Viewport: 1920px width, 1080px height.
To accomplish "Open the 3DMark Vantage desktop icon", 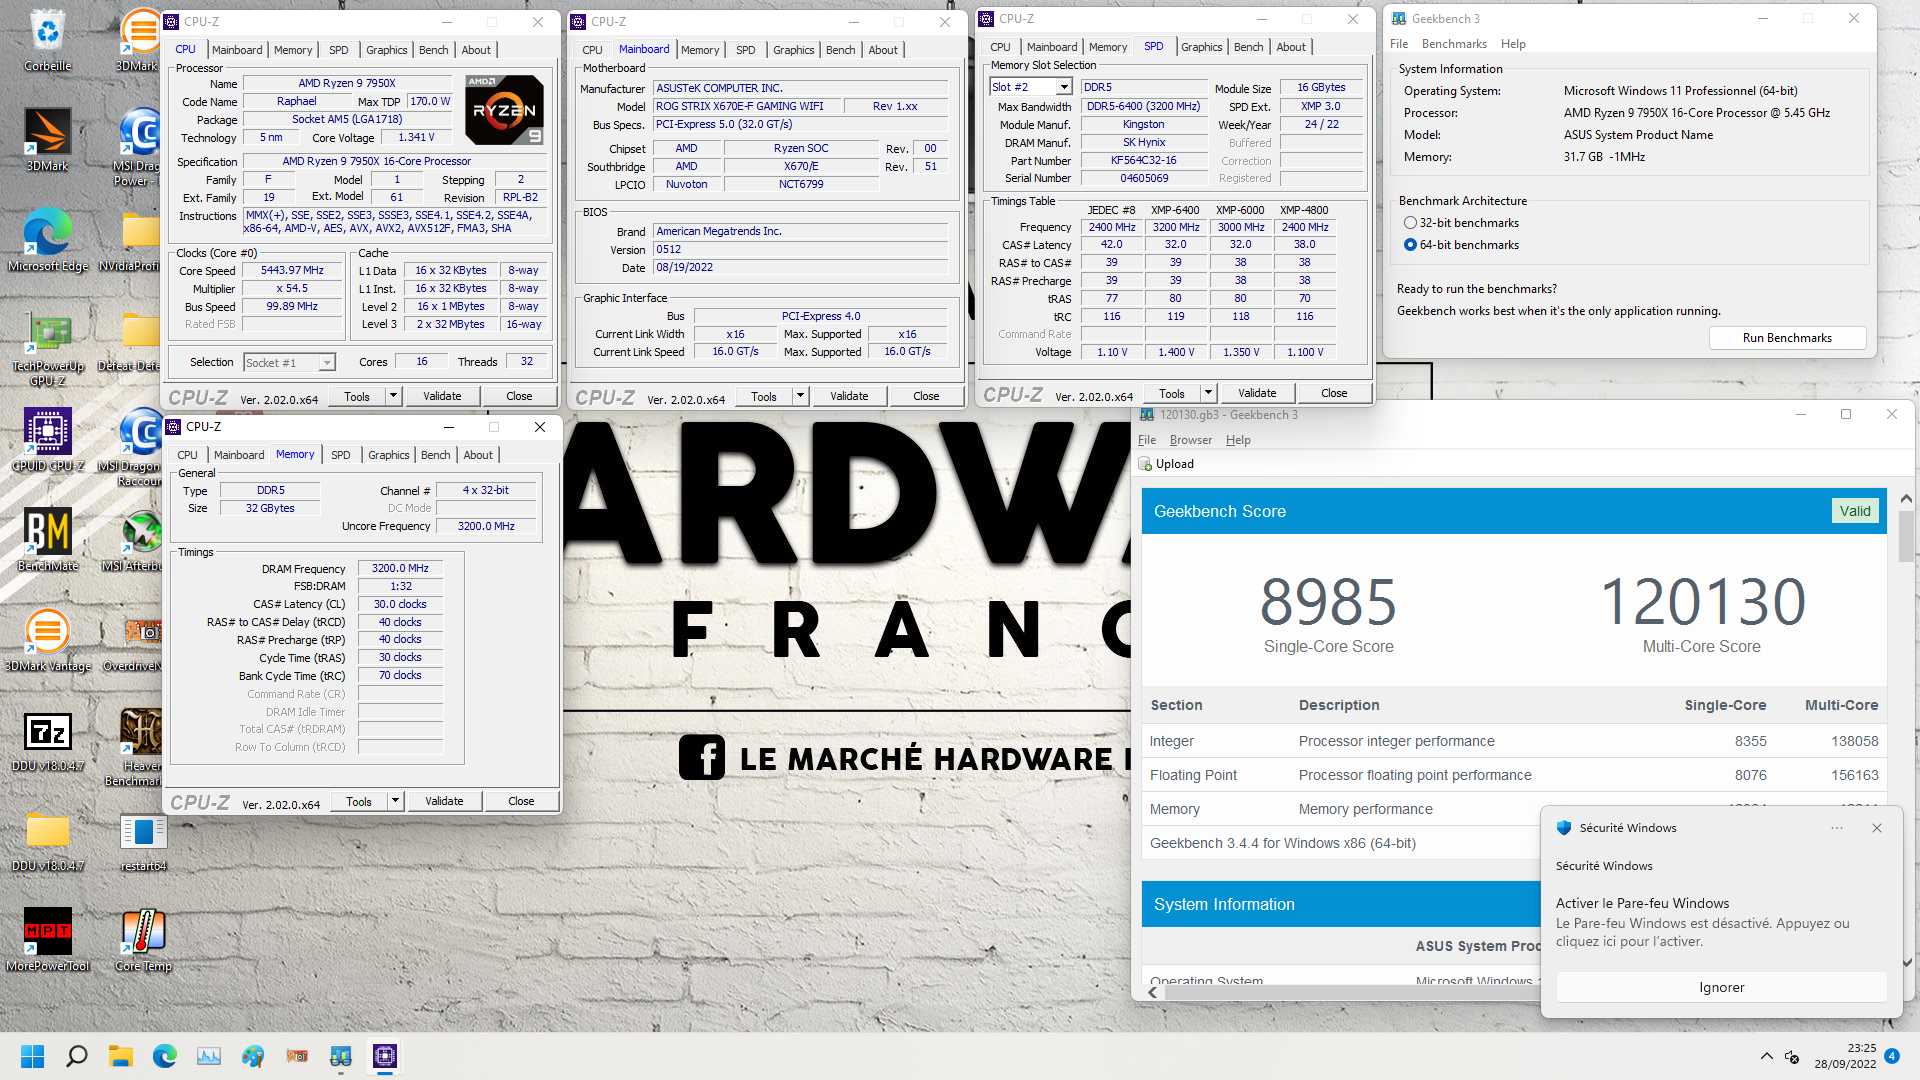I will 47,640.
